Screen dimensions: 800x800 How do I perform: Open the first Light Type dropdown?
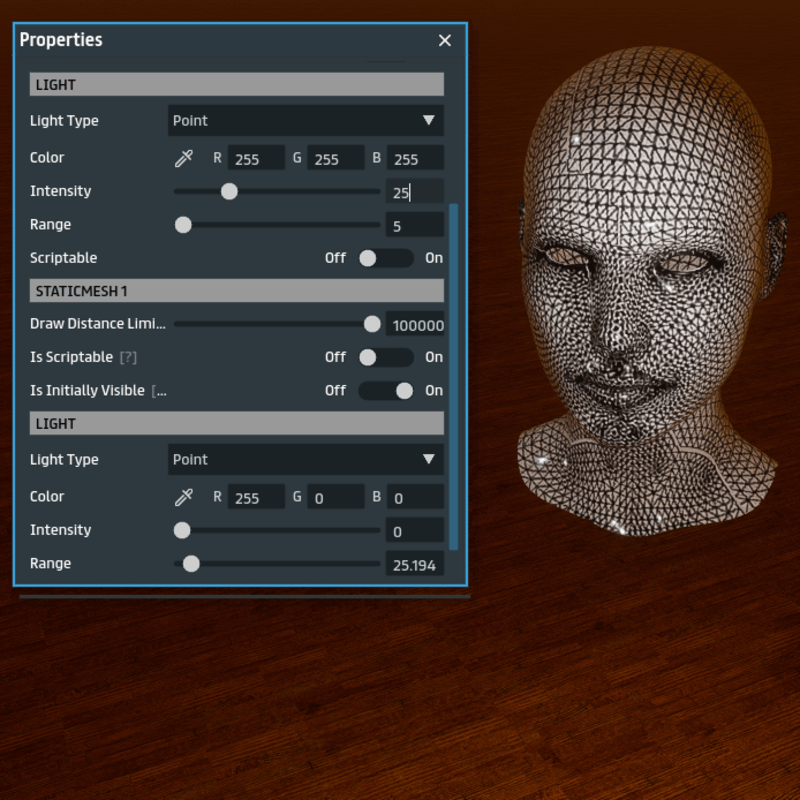305,121
